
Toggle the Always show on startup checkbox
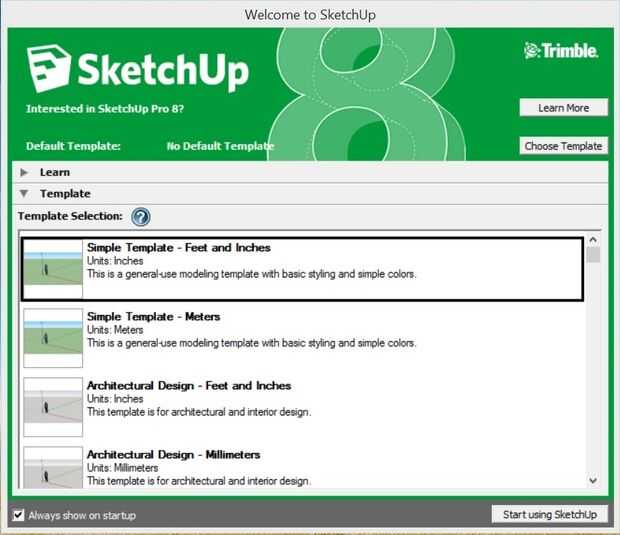point(18,515)
